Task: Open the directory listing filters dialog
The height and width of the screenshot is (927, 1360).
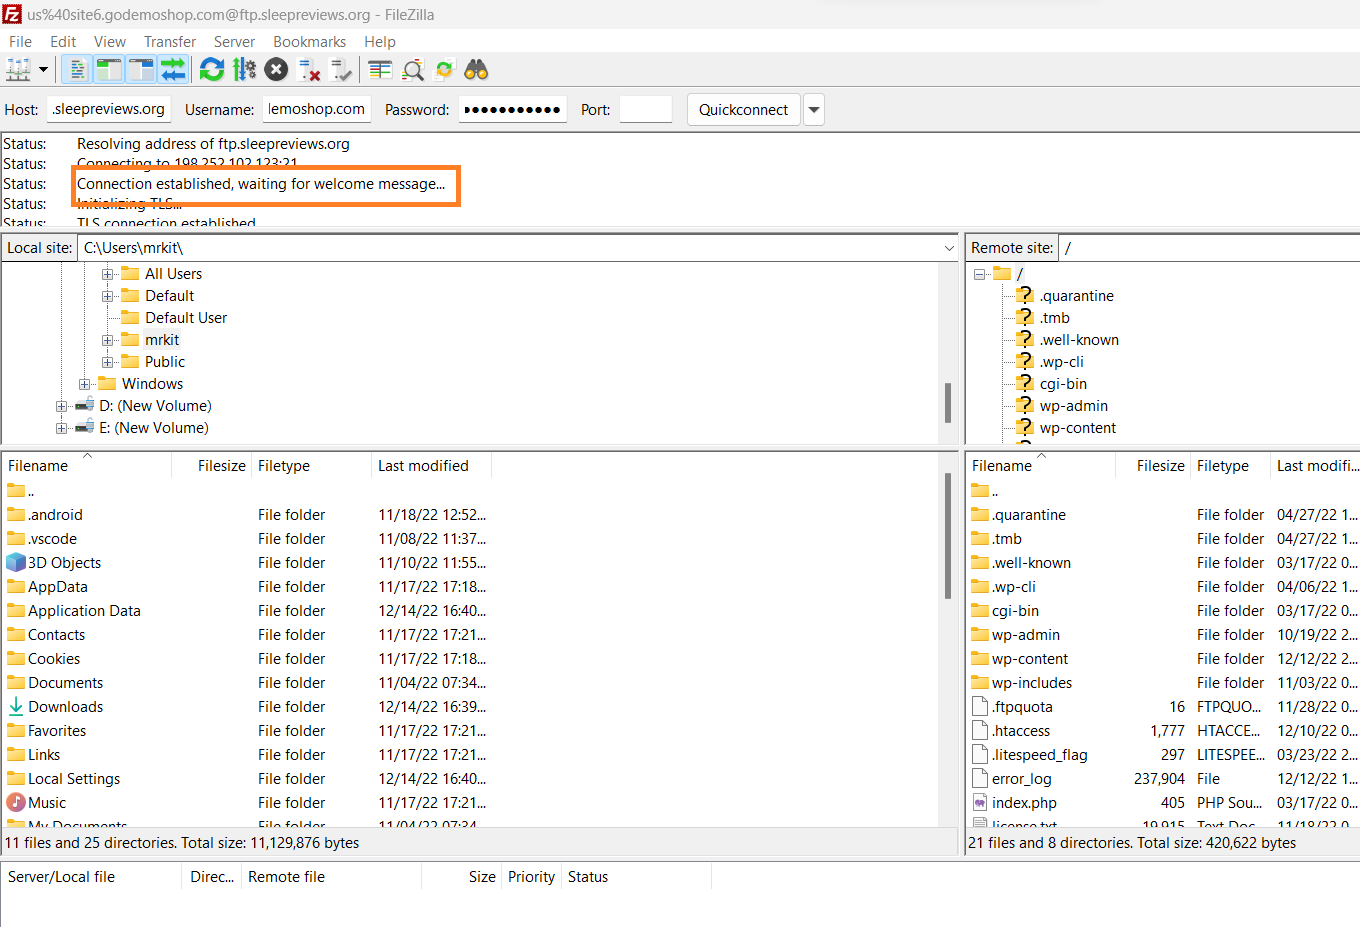Action: (380, 69)
